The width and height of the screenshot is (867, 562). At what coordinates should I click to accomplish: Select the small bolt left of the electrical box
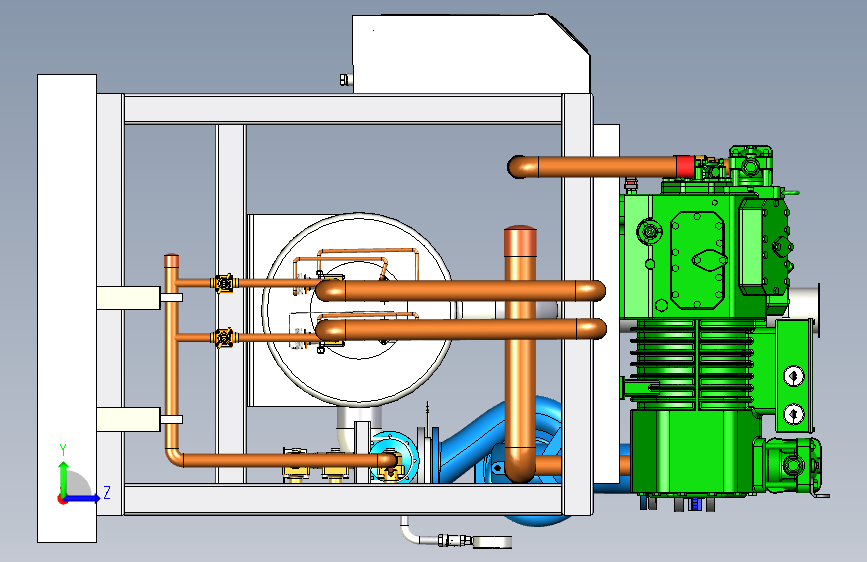pos(346,80)
